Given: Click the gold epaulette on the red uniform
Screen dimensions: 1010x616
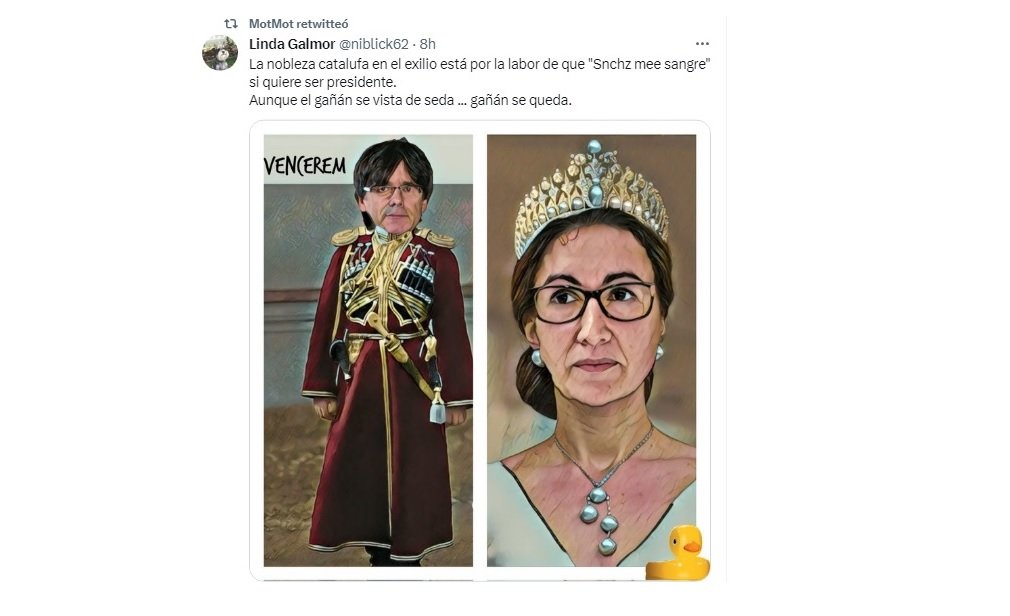Looking at the screenshot, I should (348, 235).
